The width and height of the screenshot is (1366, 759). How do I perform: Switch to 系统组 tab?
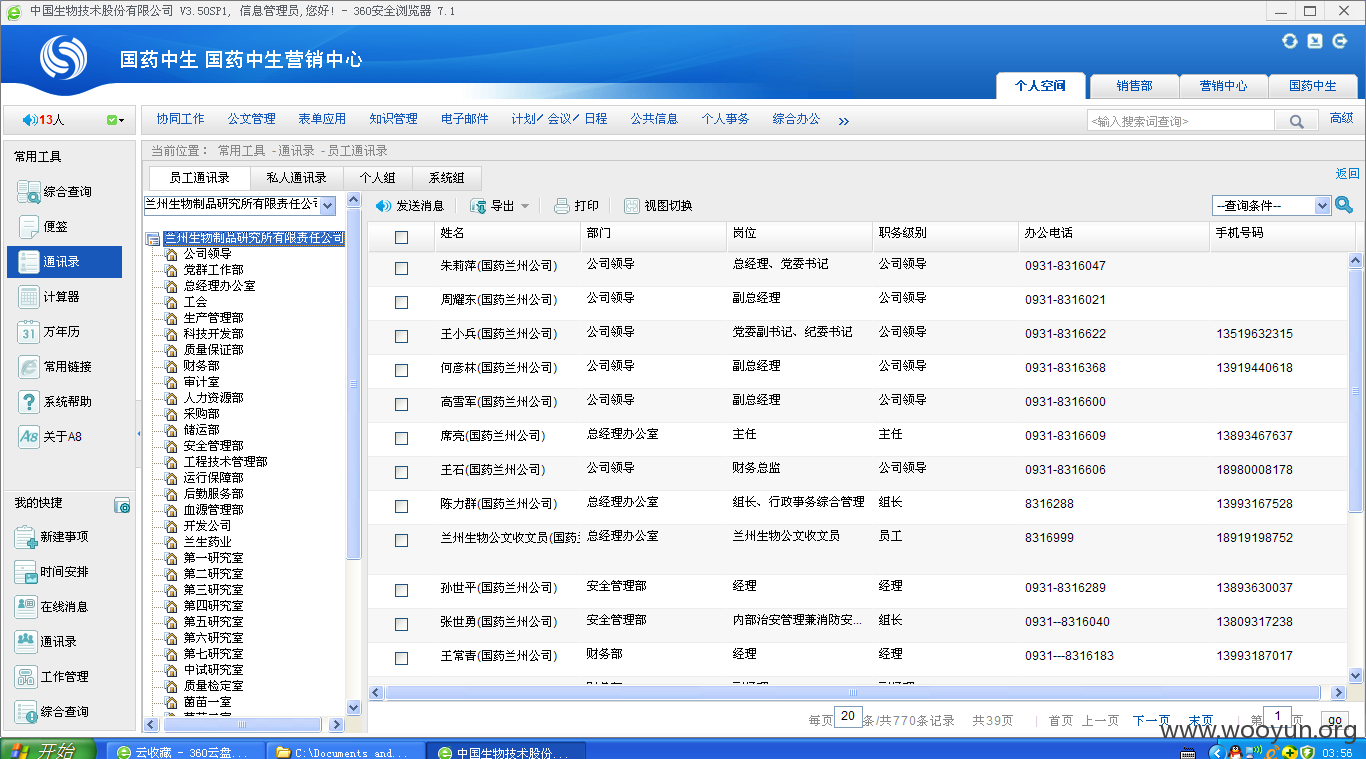click(446, 178)
